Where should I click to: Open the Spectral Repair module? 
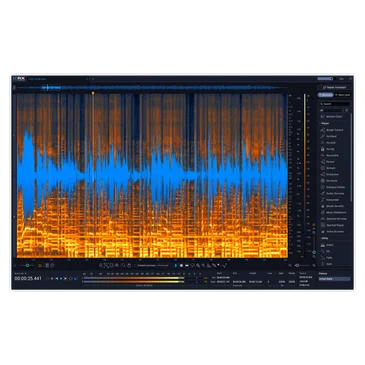(334, 225)
